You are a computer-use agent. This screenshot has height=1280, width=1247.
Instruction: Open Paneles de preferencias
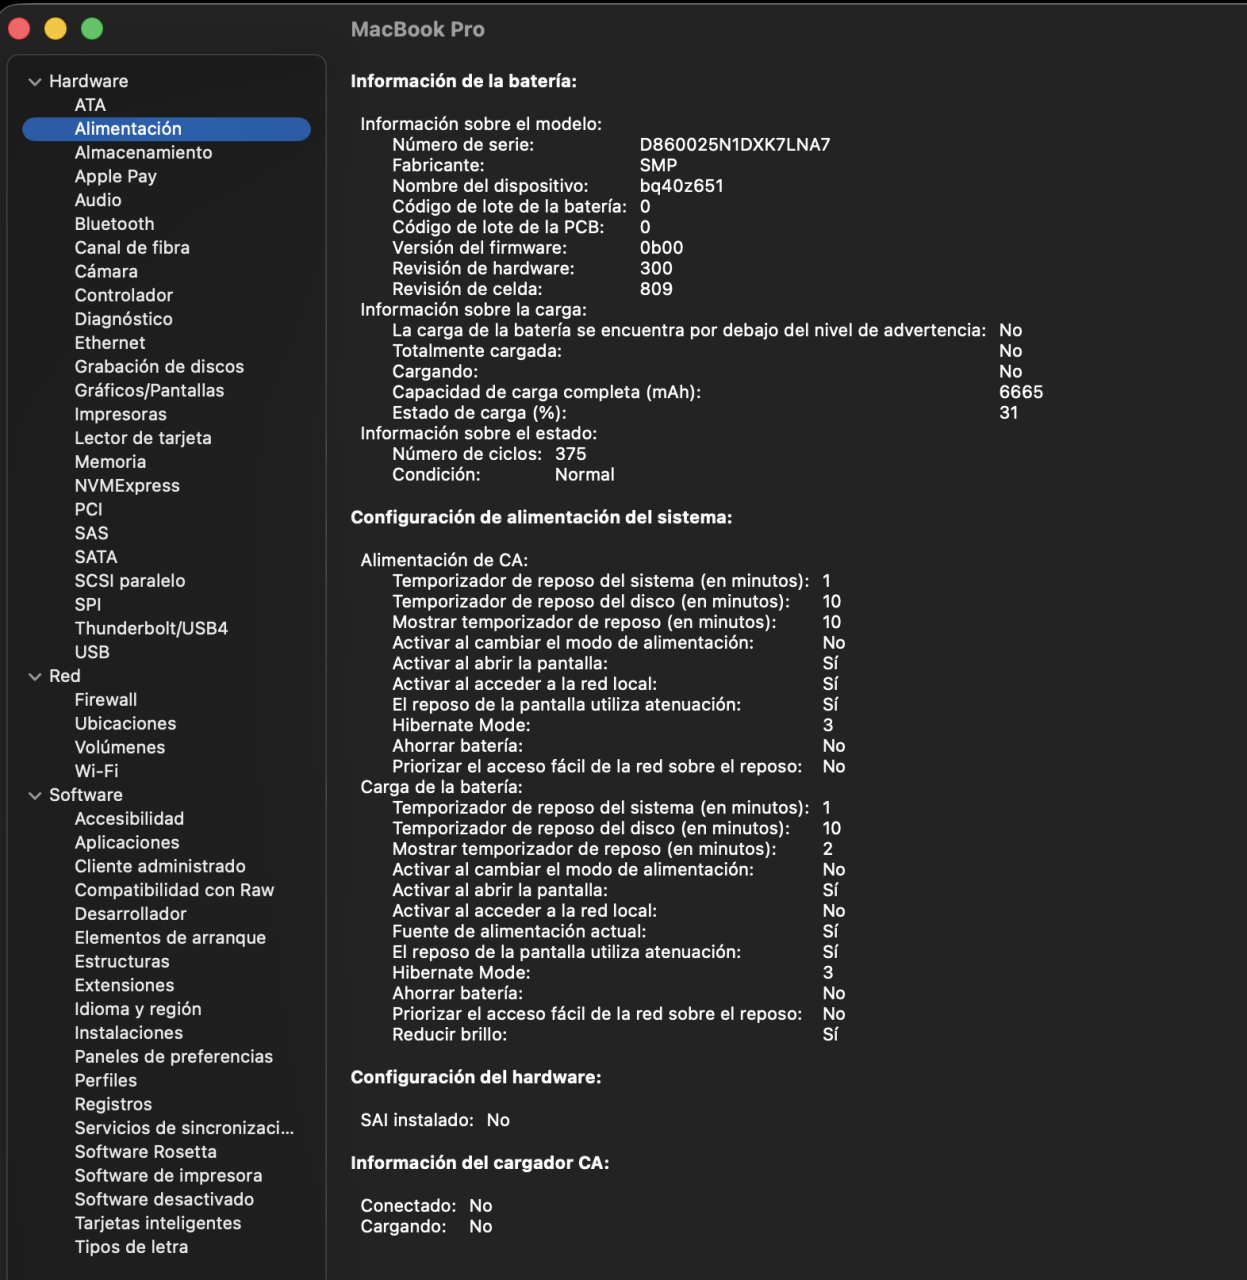tap(174, 1057)
